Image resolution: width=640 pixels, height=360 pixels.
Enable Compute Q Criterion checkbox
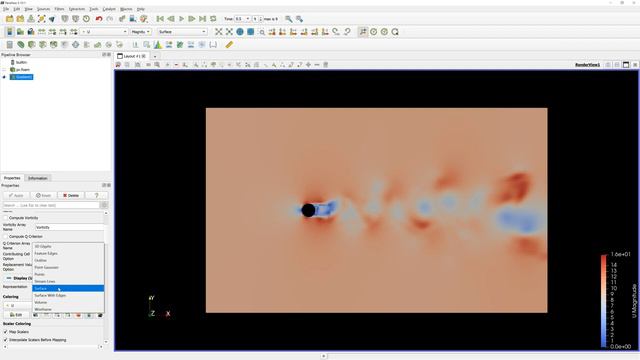(x=6, y=237)
